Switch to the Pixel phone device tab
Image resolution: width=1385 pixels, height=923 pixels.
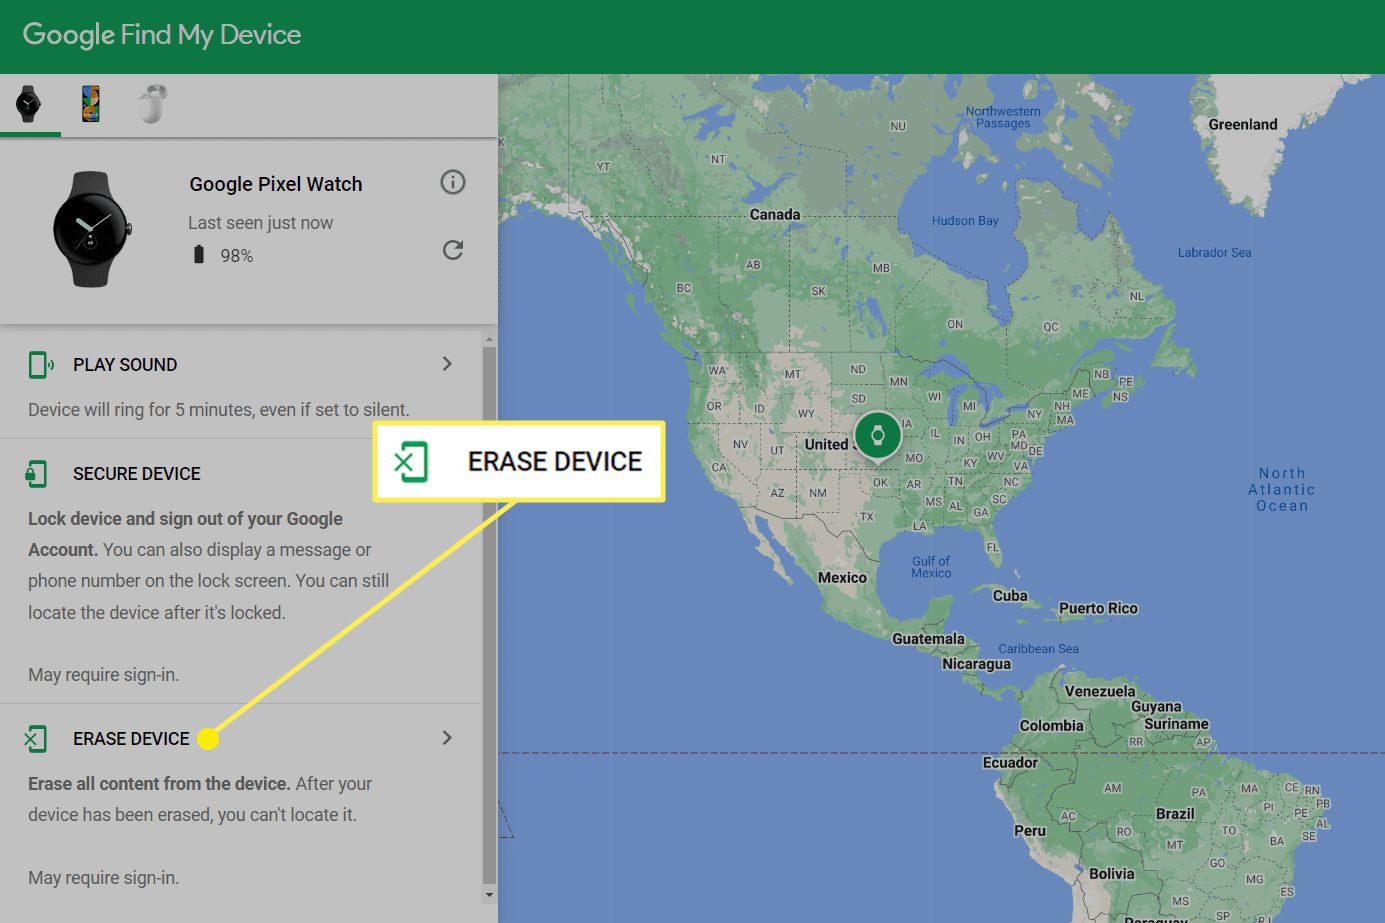pyautogui.click(x=90, y=104)
